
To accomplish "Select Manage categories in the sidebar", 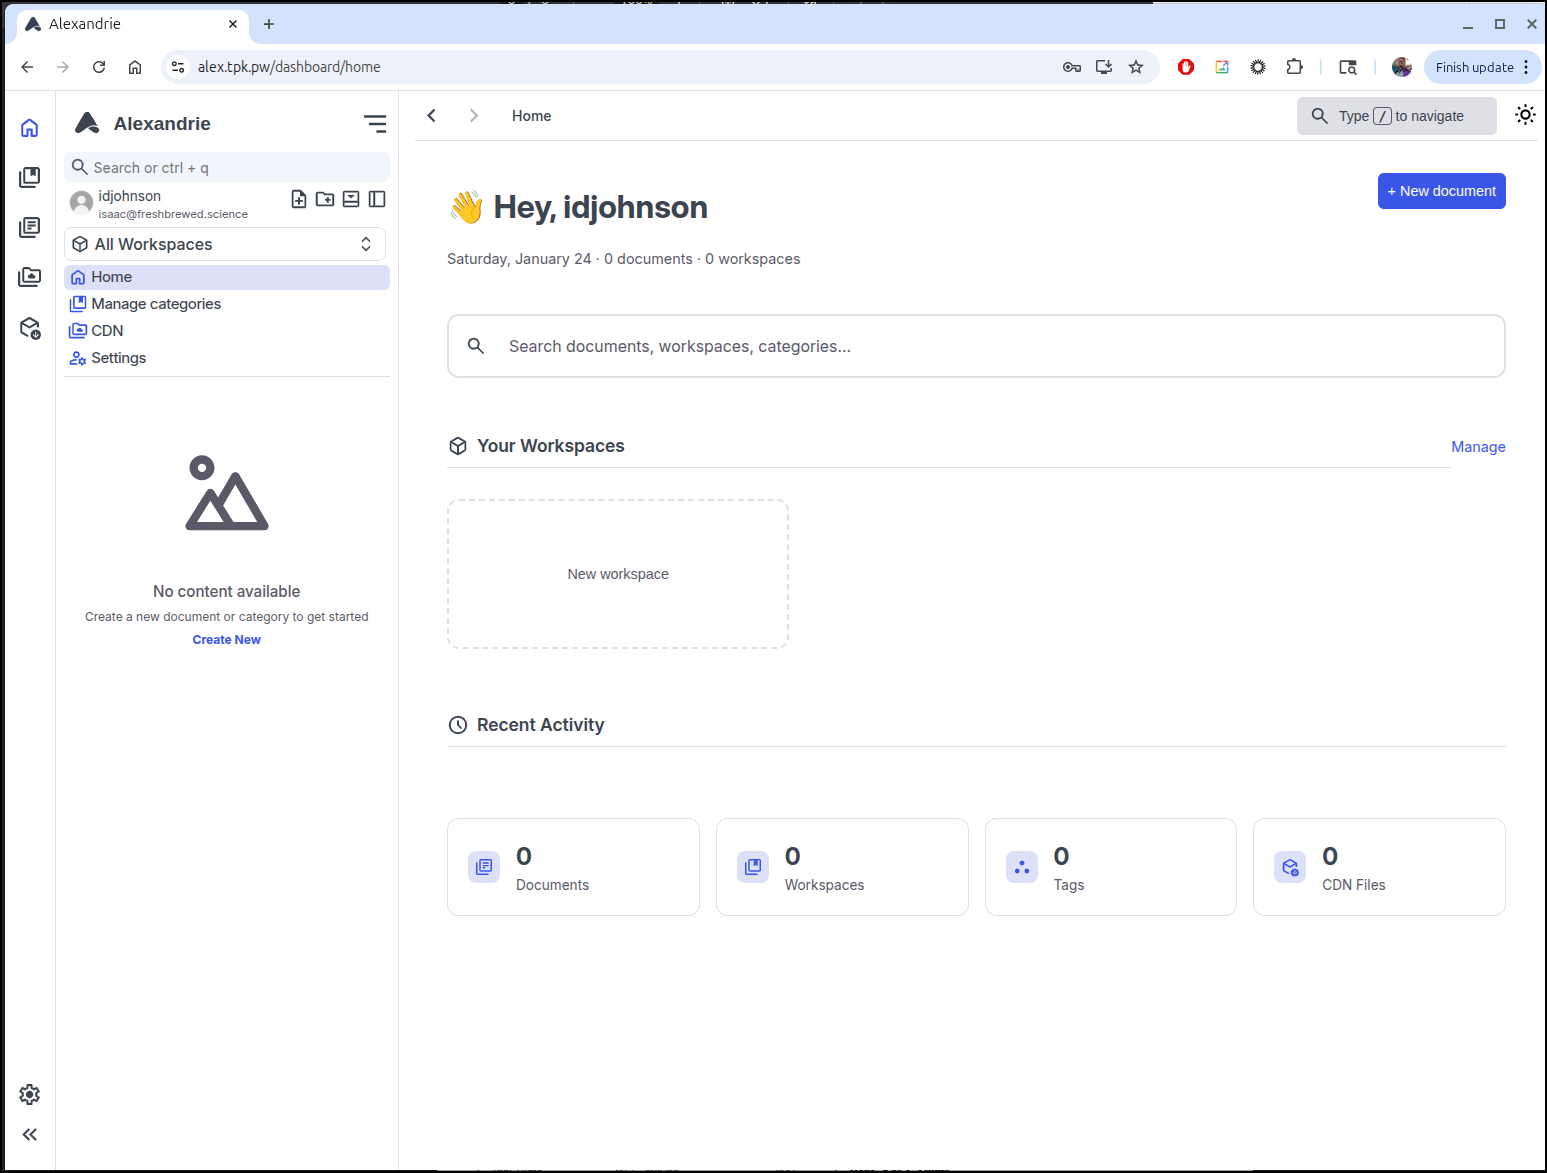I will [x=156, y=304].
